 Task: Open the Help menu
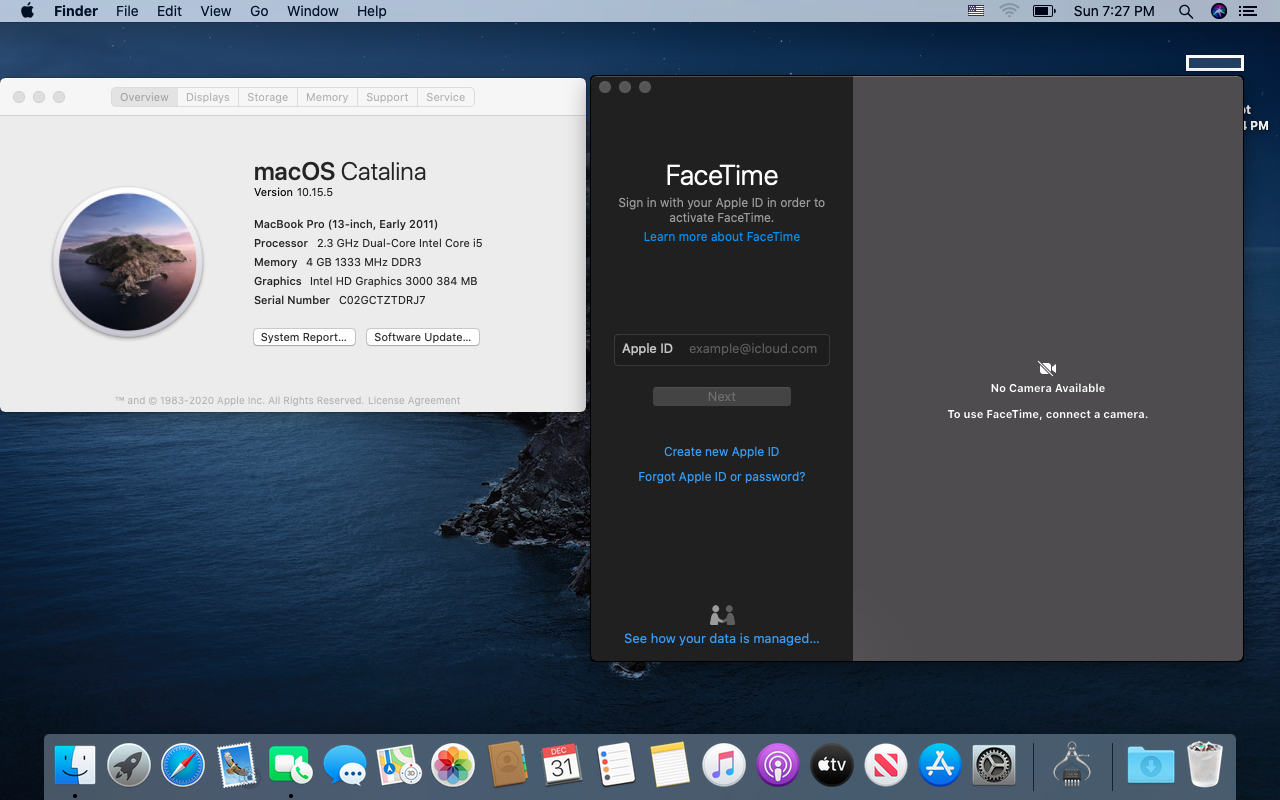click(371, 11)
